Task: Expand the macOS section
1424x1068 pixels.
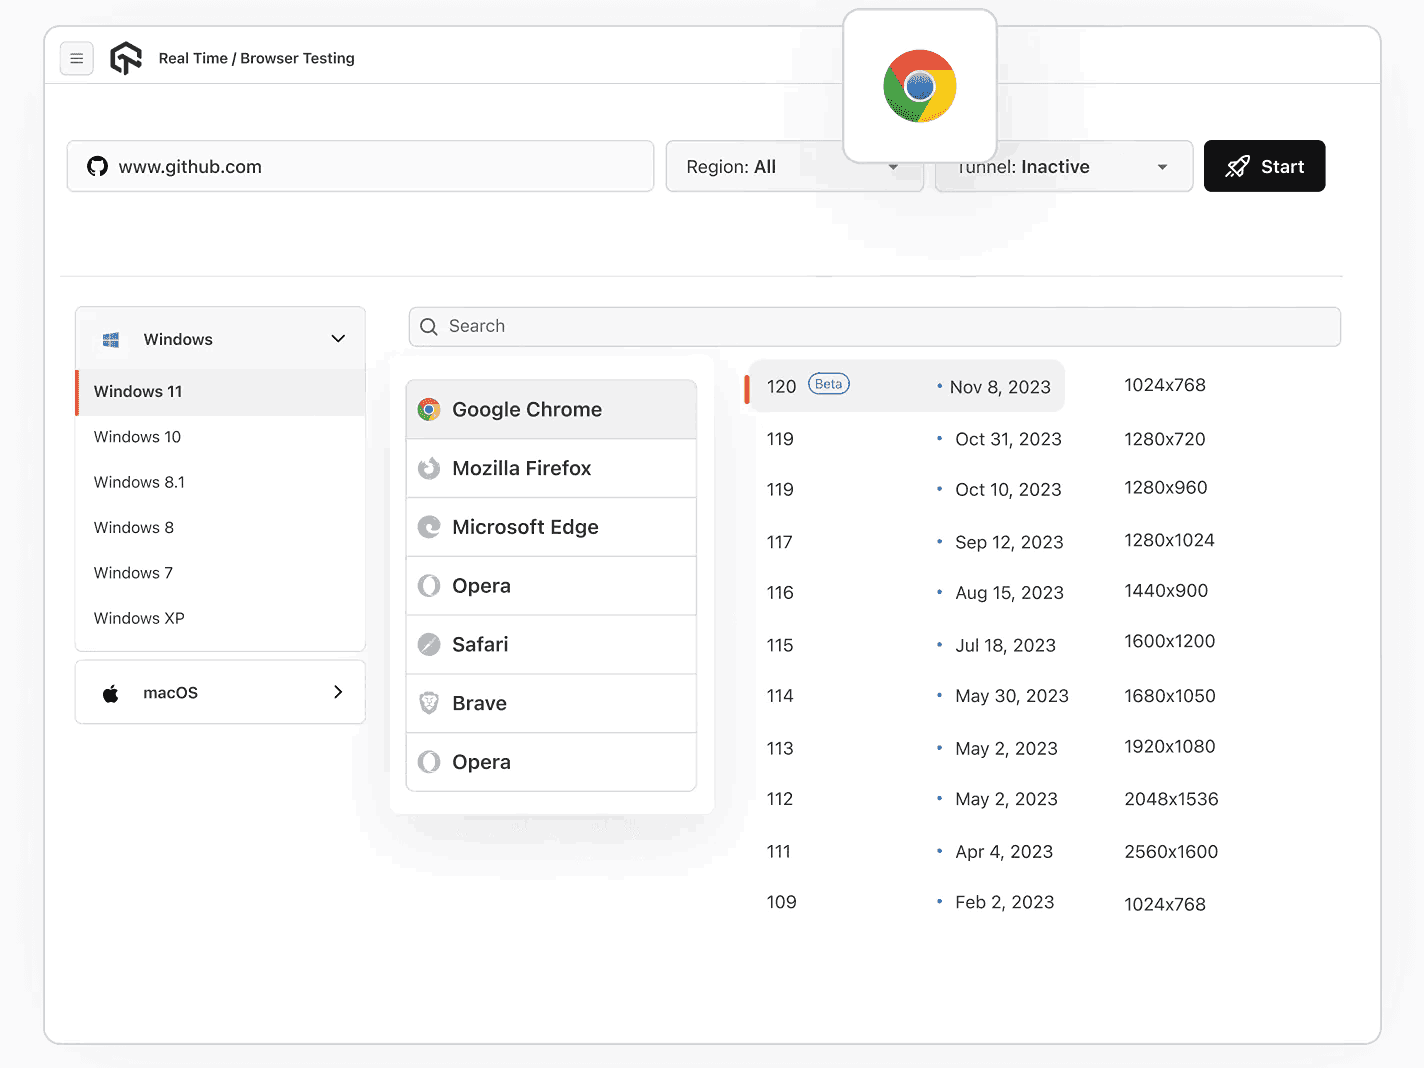Action: pyautogui.click(x=219, y=692)
